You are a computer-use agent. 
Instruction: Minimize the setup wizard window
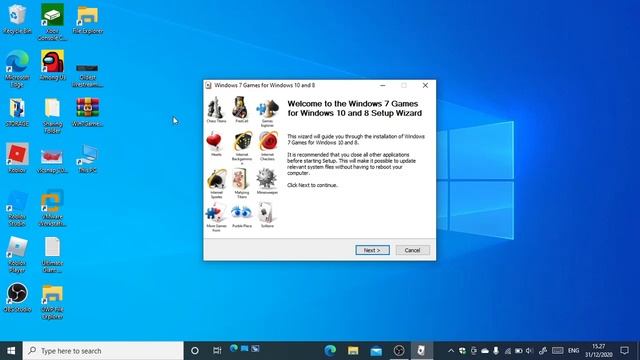pos(382,85)
